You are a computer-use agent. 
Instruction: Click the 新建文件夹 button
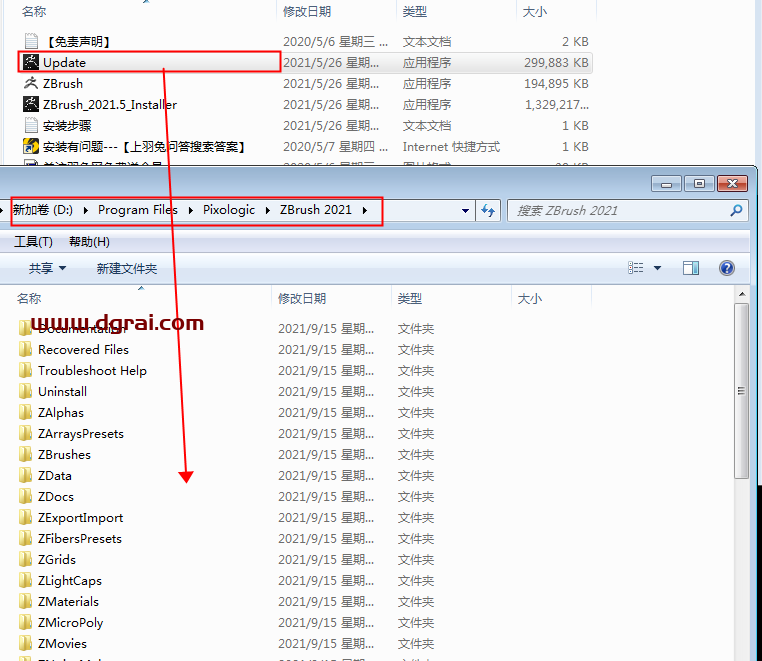tap(127, 268)
